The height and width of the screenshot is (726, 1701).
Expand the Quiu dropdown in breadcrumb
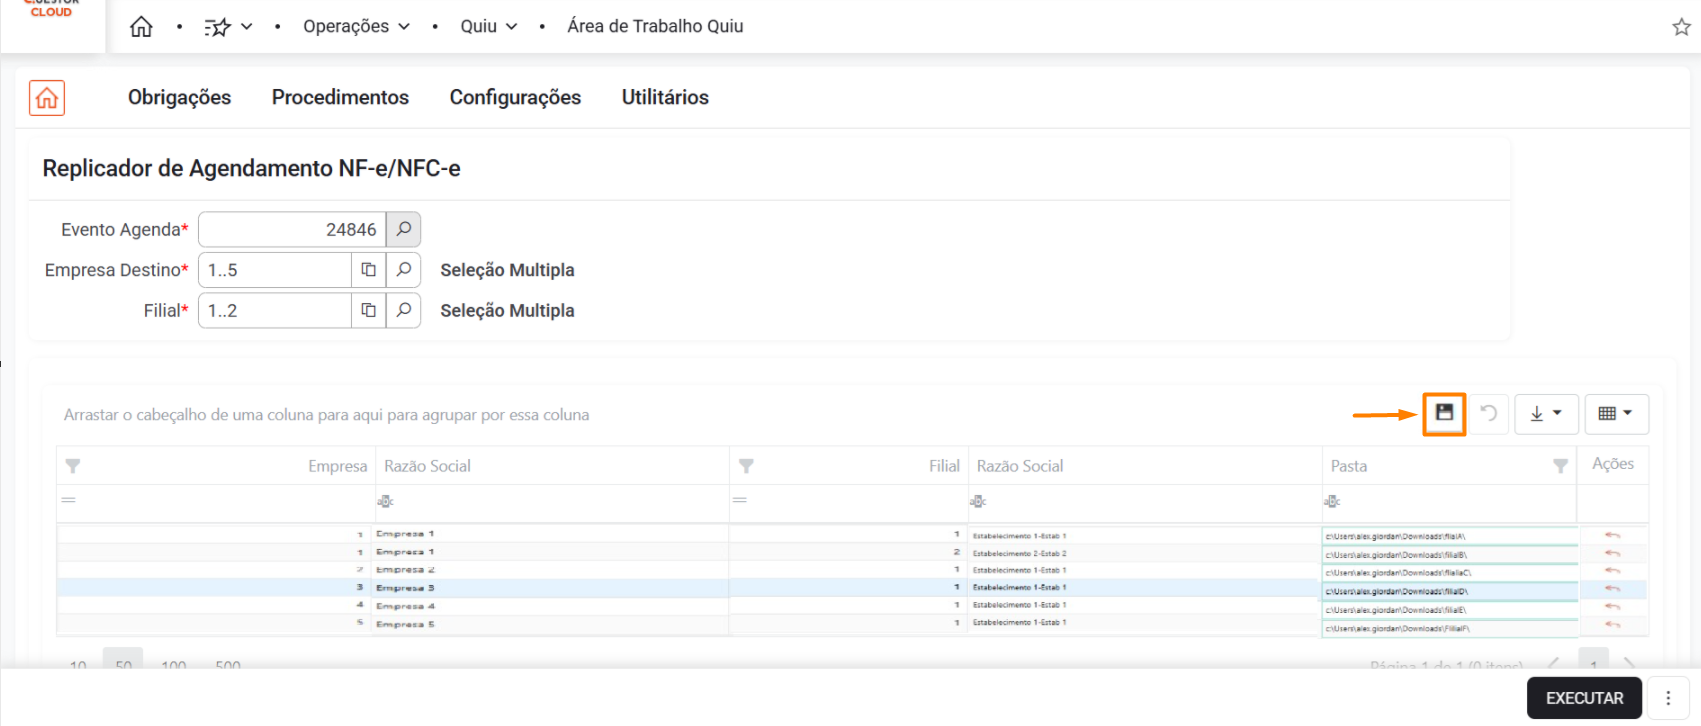tap(488, 27)
